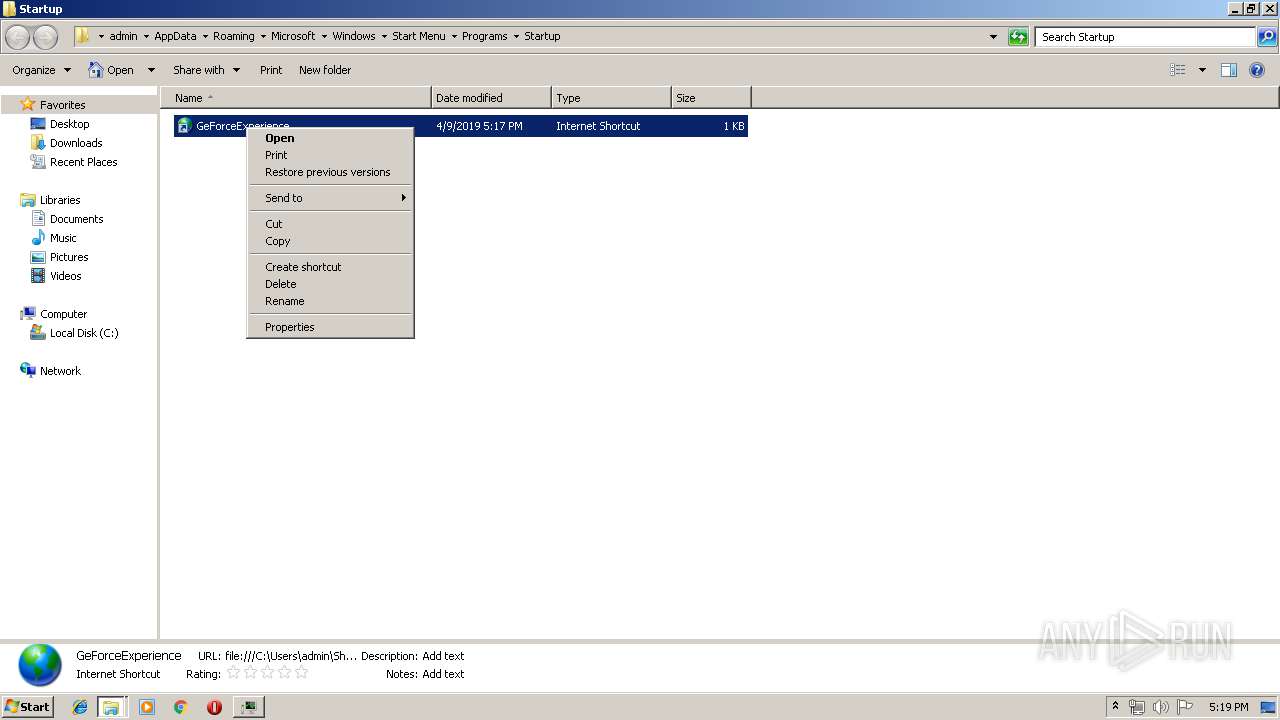Click Description Add text field
Viewport: 1280px width, 720px height.
tap(443, 656)
